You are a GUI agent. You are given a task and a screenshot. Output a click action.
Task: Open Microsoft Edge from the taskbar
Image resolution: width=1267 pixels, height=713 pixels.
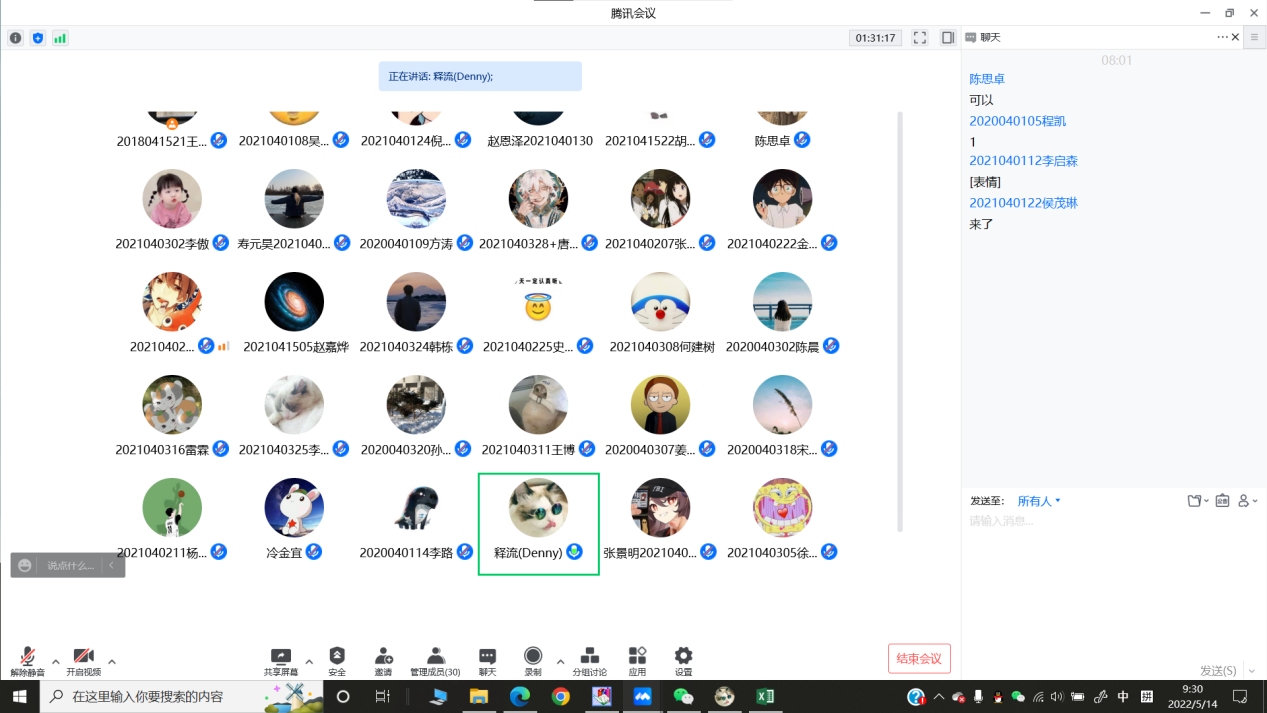tap(519, 696)
